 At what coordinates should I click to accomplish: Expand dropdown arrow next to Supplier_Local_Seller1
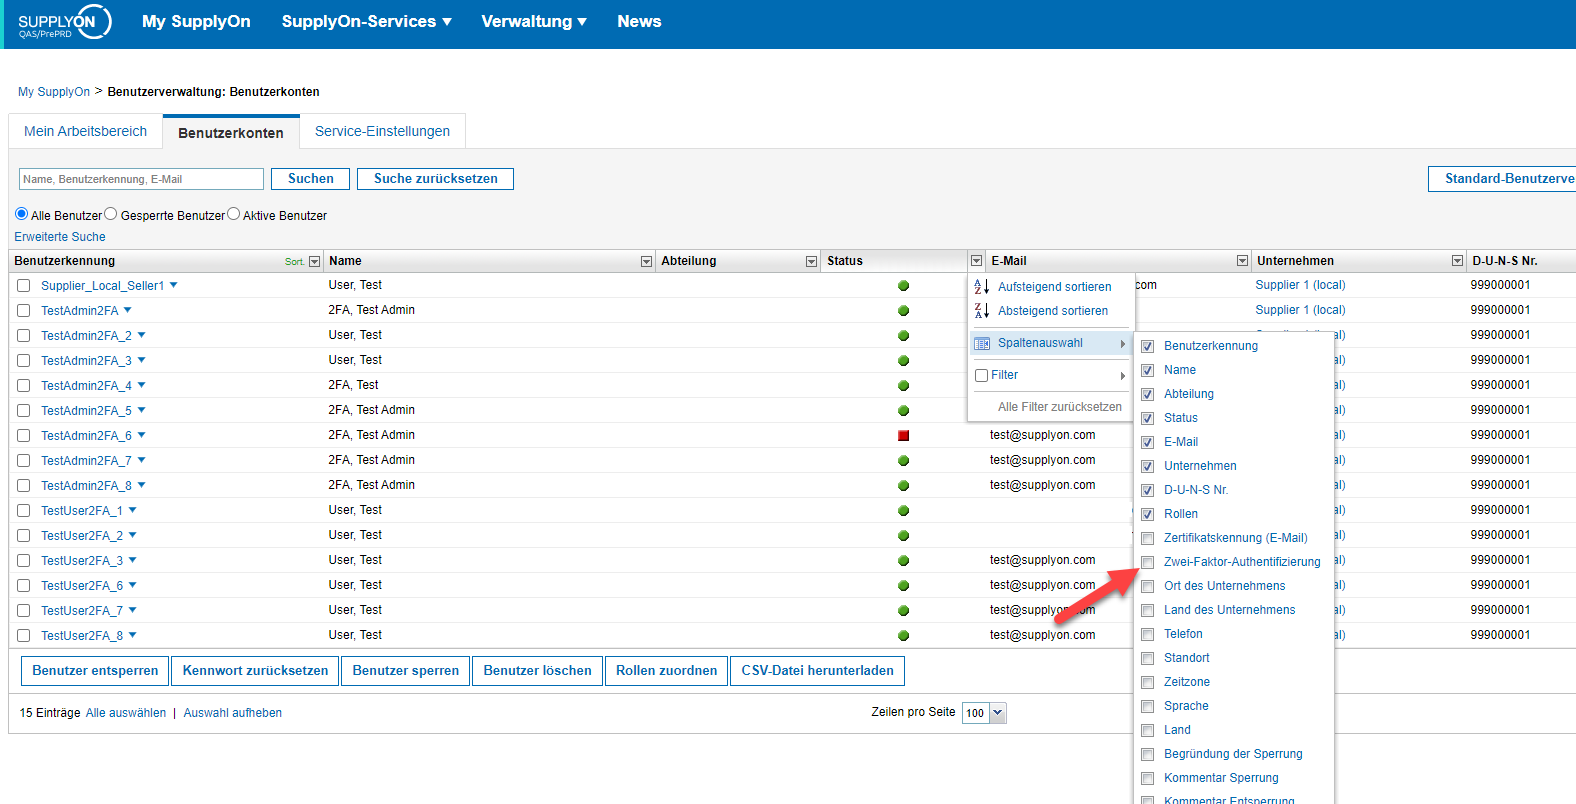pyautogui.click(x=173, y=285)
